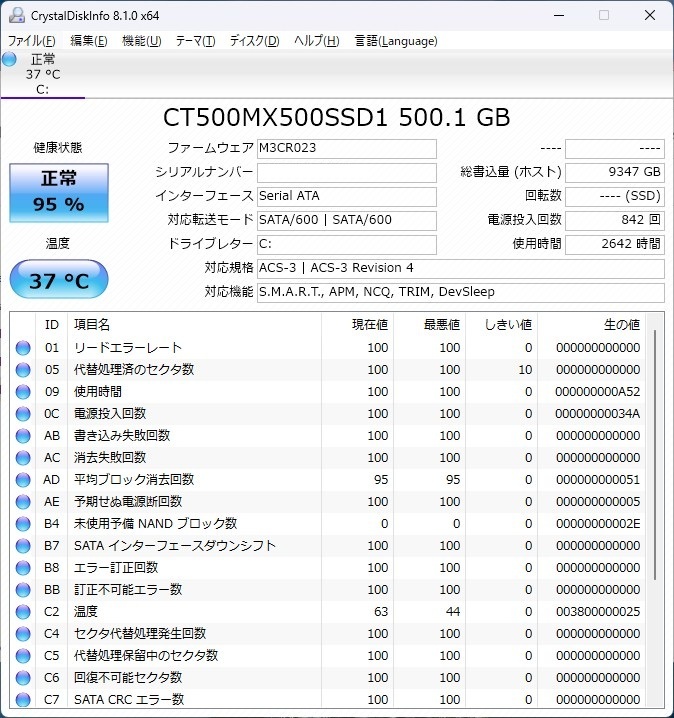Click the empty シリアルナンバー field
This screenshot has width=674, height=718.
(347, 173)
